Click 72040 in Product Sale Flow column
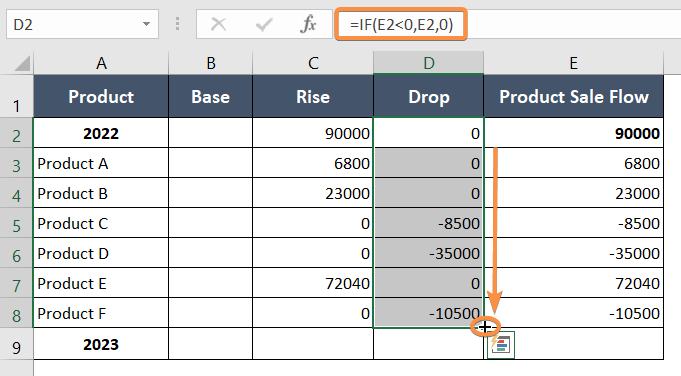Image resolution: width=681 pixels, height=376 pixels. point(574,283)
